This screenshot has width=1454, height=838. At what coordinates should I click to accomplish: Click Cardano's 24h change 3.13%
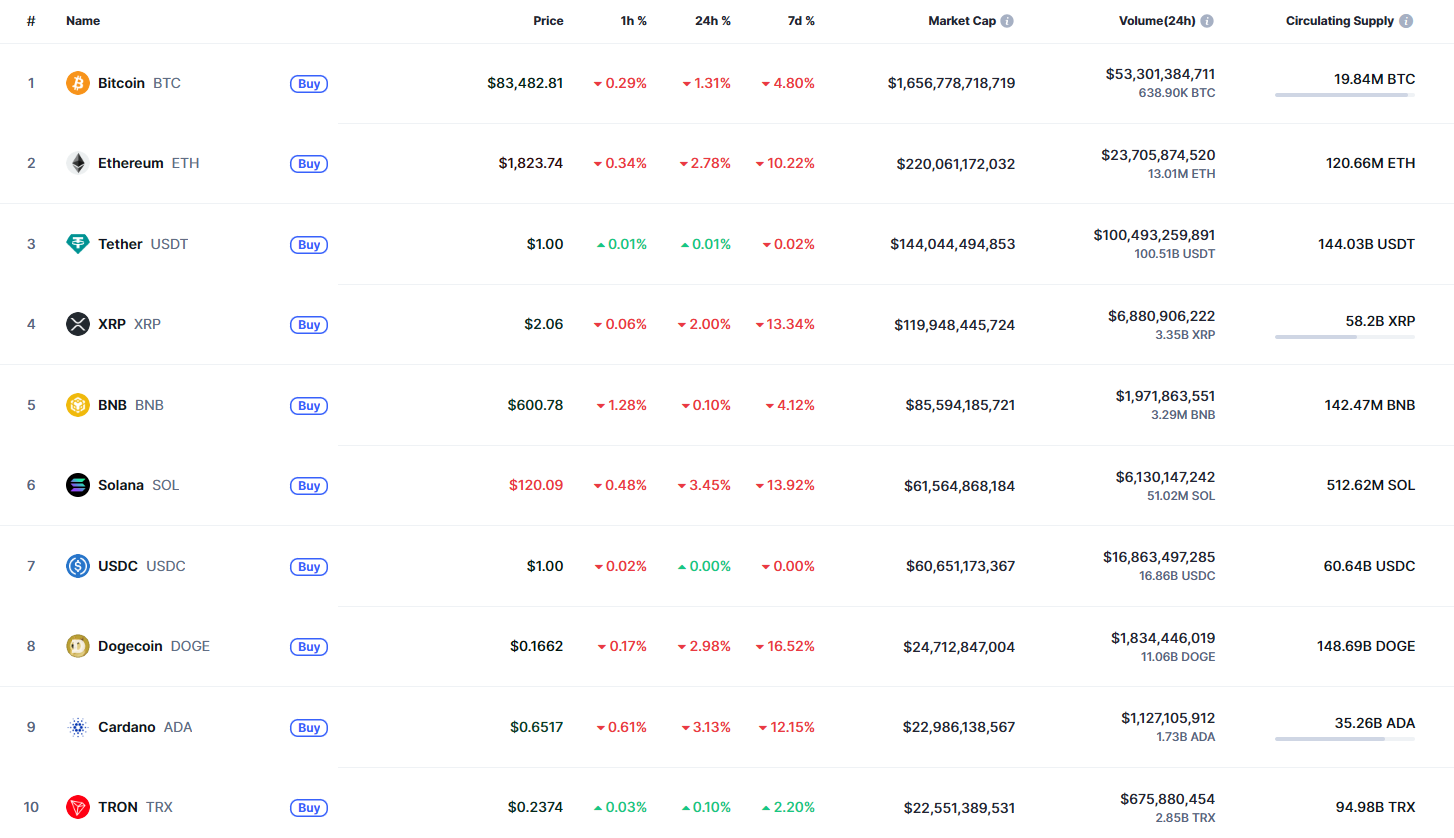(x=705, y=727)
